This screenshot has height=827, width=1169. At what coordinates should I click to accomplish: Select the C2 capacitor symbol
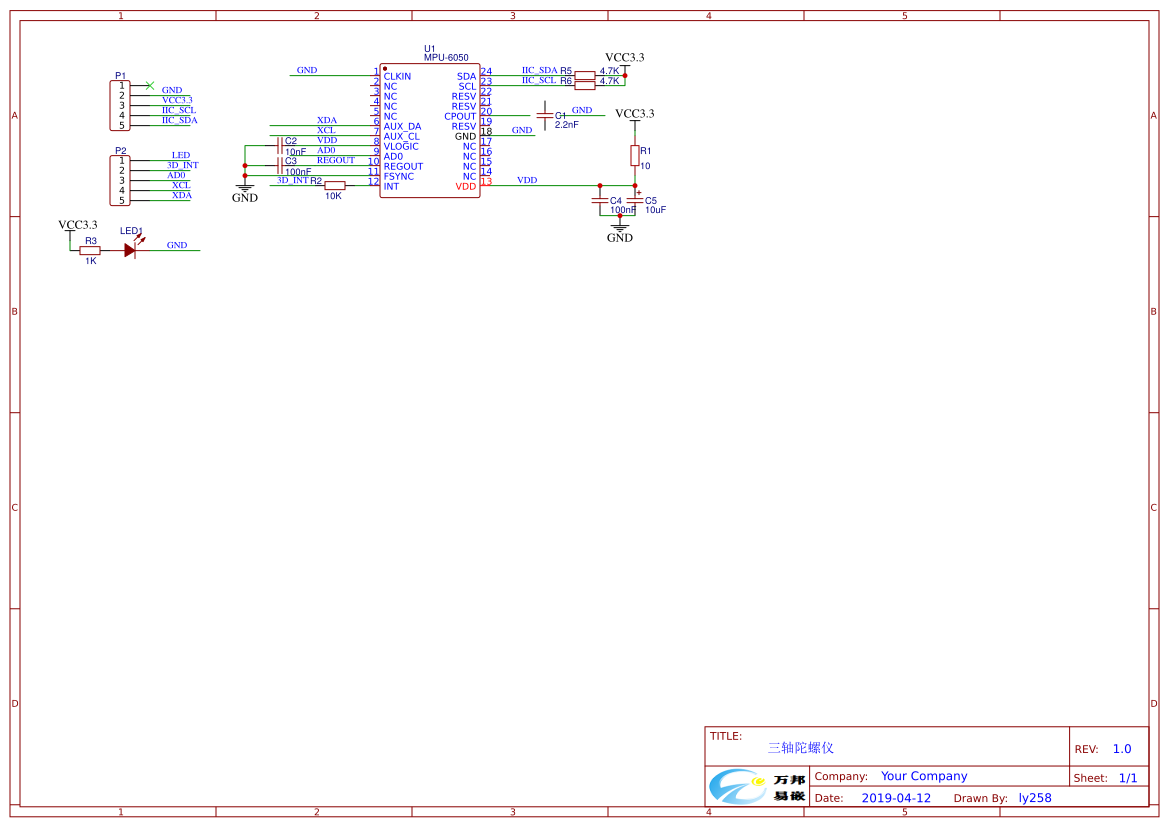(x=280, y=145)
